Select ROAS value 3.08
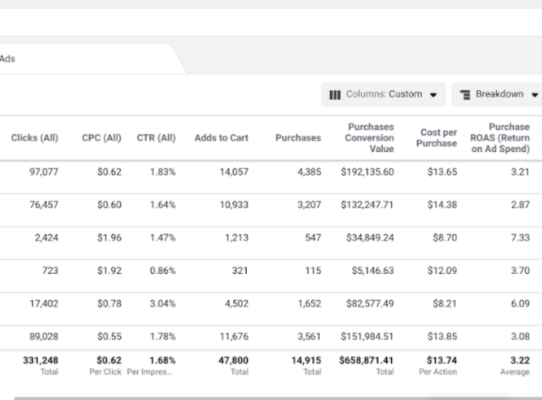This screenshot has height=400, width=542. click(521, 336)
